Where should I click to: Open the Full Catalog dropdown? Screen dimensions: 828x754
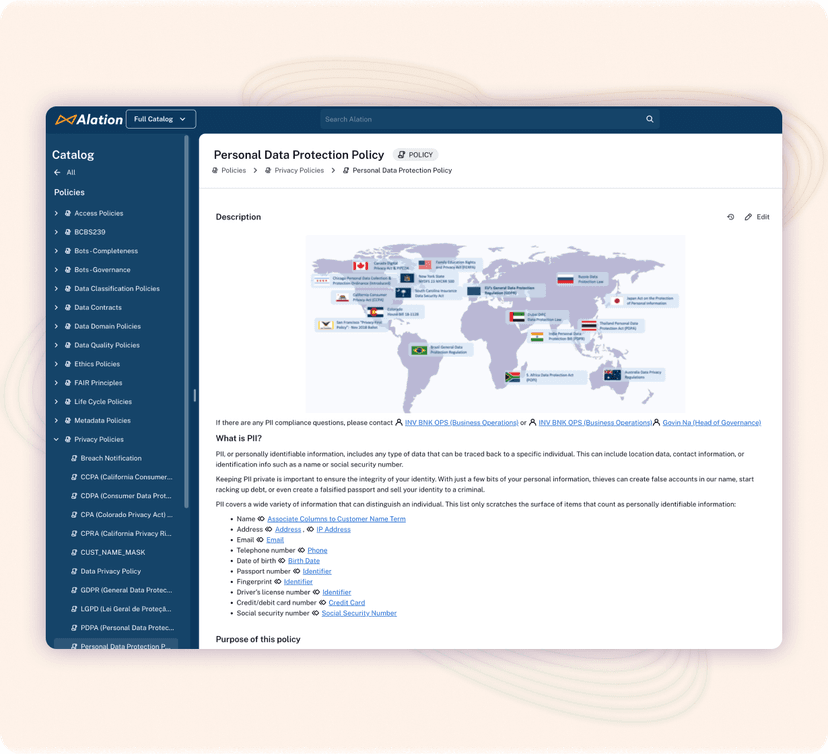[160, 118]
